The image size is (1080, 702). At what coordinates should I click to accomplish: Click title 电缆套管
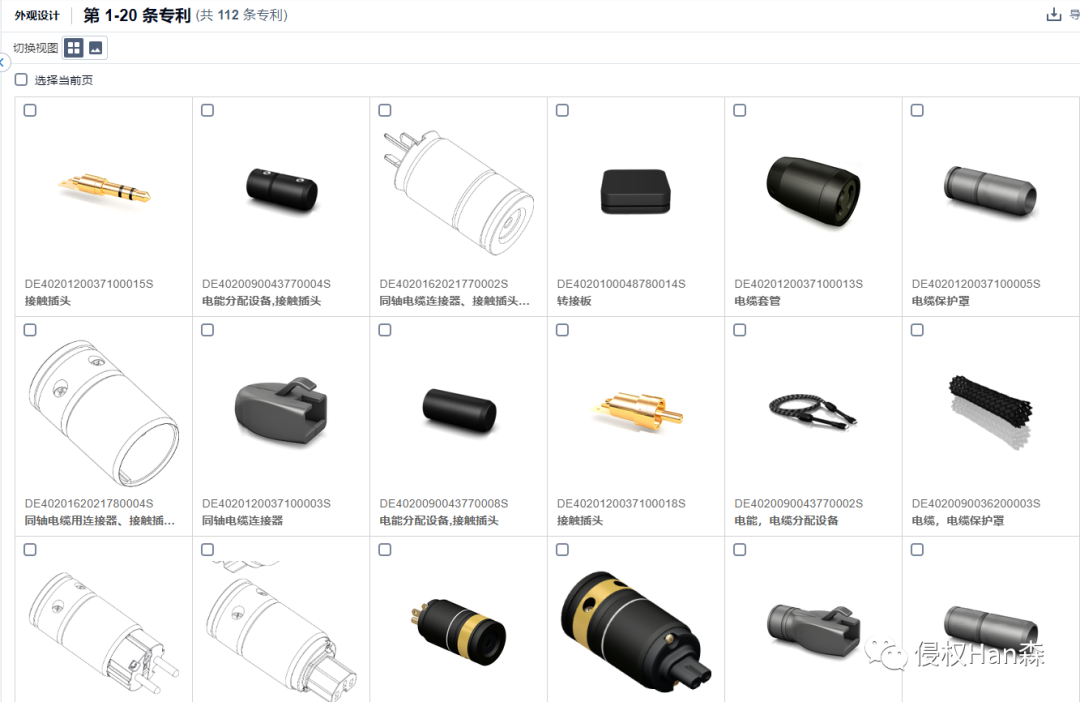[x=757, y=301]
